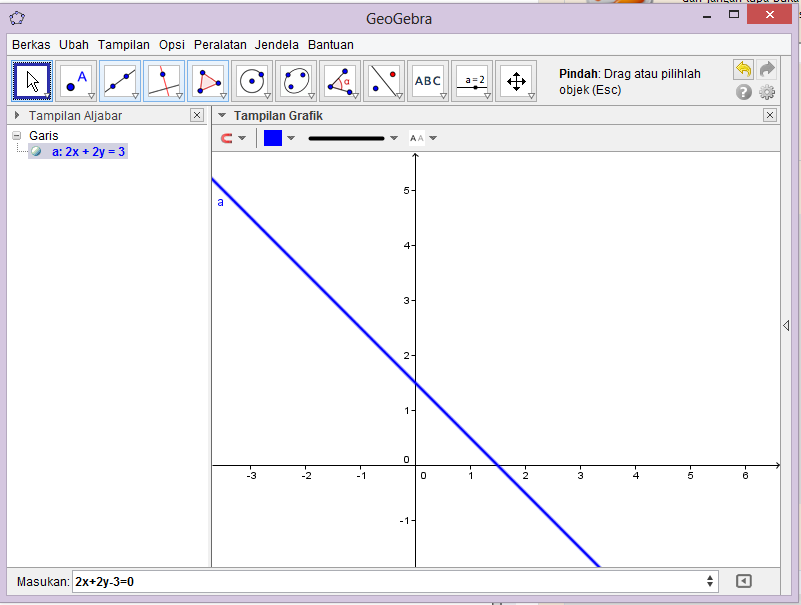
Task: Minimize the GeoGebra window
Action: [707, 16]
